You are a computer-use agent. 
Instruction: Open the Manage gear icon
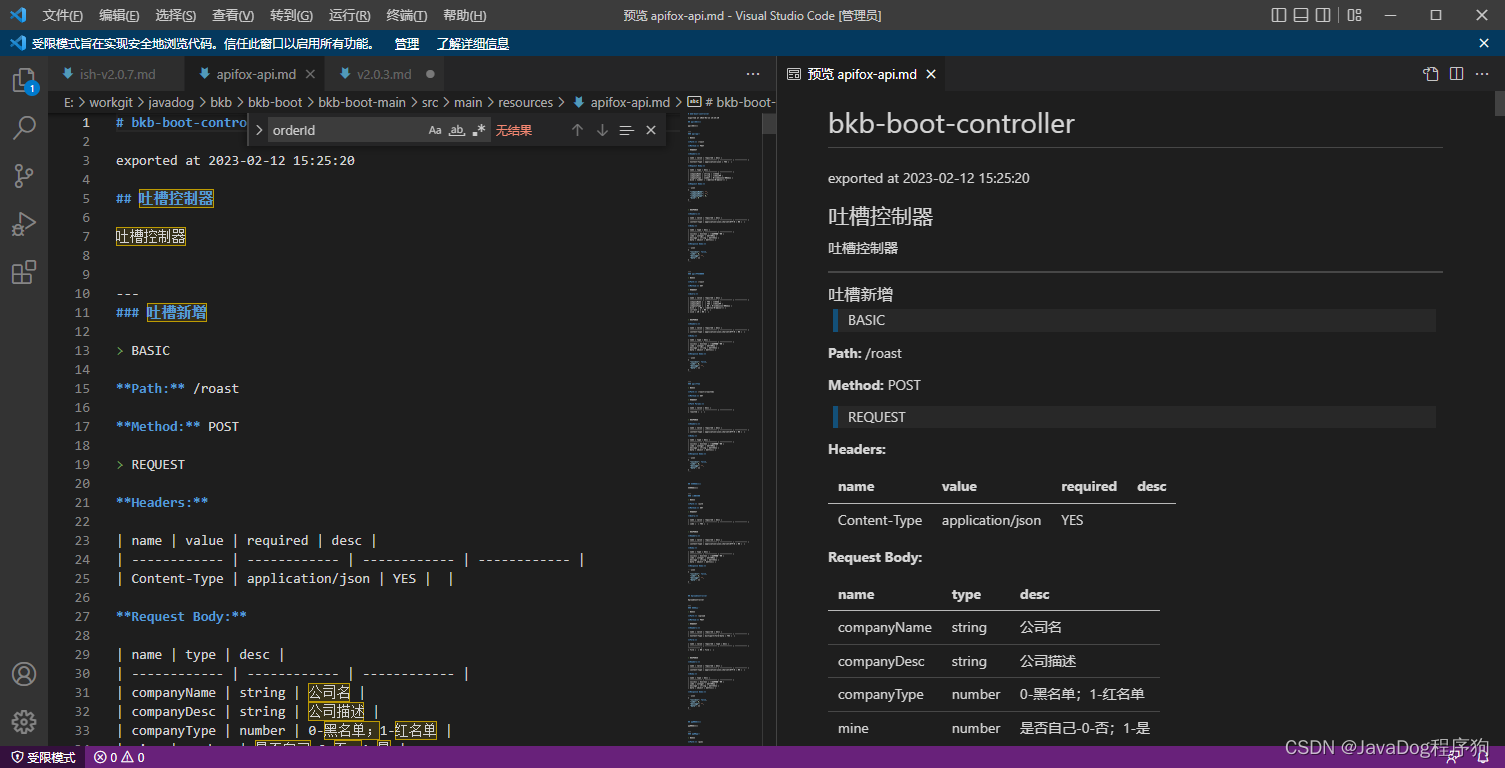click(x=24, y=722)
